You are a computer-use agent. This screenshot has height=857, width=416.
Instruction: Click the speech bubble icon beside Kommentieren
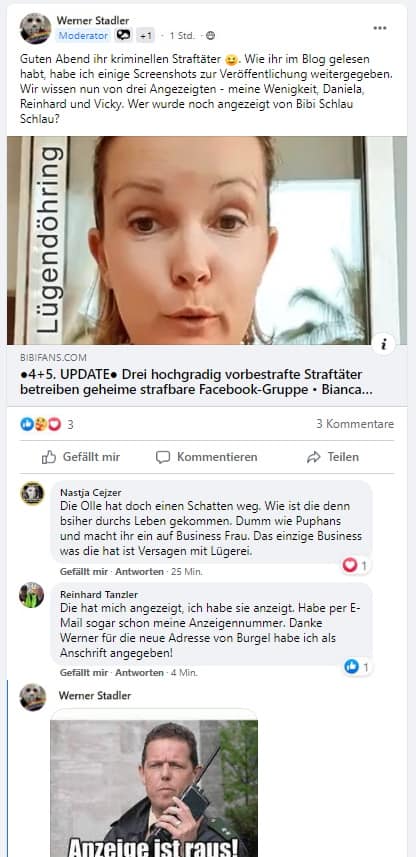pyautogui.click(x=163, y=457)
